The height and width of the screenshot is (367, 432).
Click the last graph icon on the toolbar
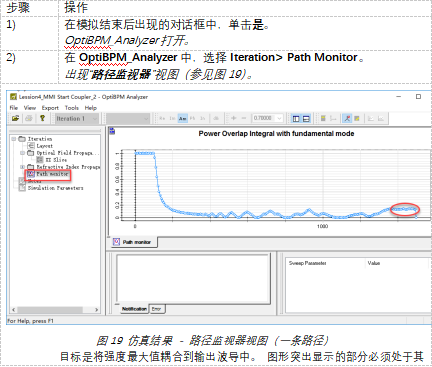pyautogui.click(x=381, y=118)
